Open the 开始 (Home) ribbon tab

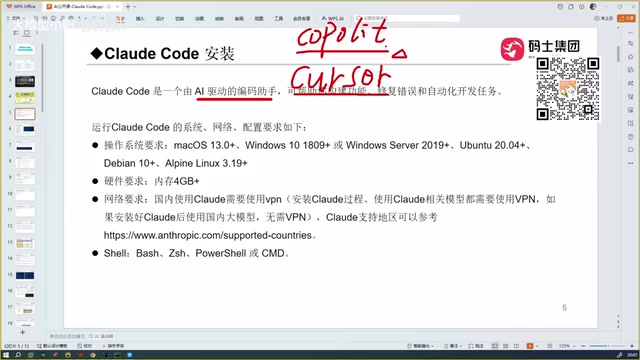tap(120, 19)
